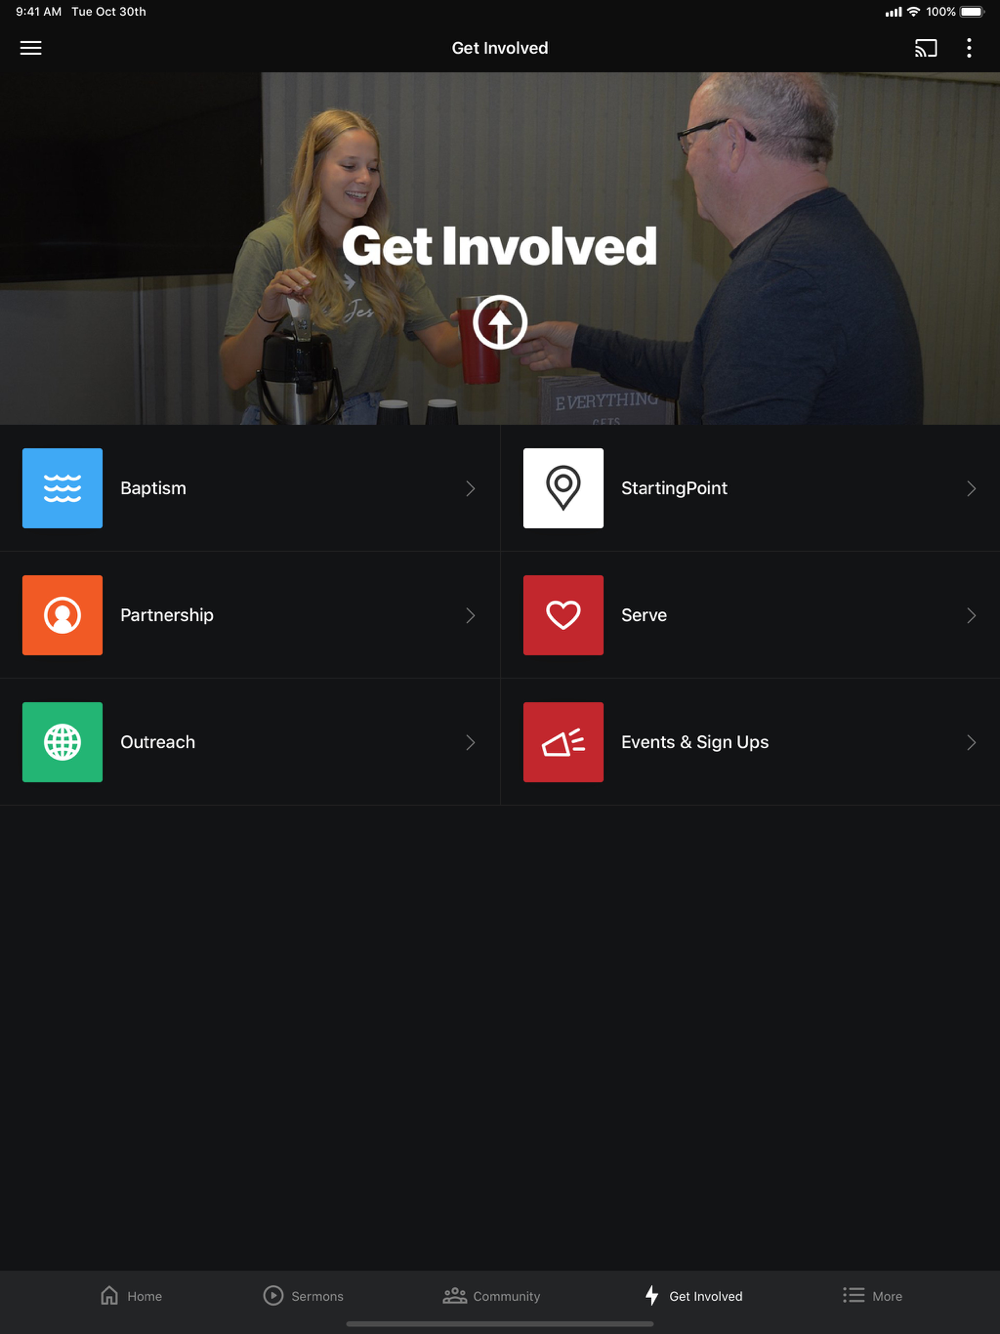Tap the Wi-Fi status icon

tap(913, 12)
